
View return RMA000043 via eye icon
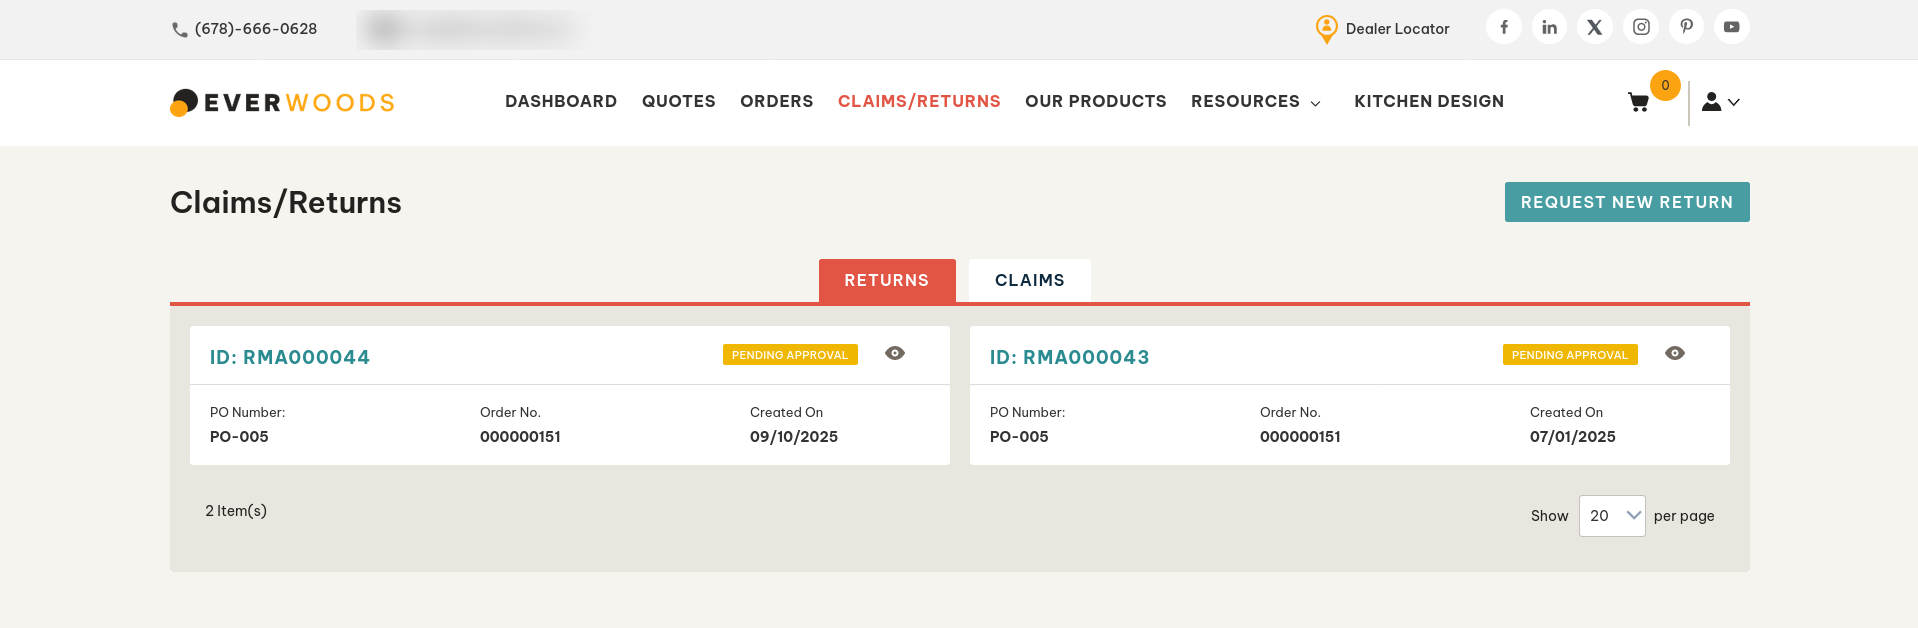[1675, 353]
